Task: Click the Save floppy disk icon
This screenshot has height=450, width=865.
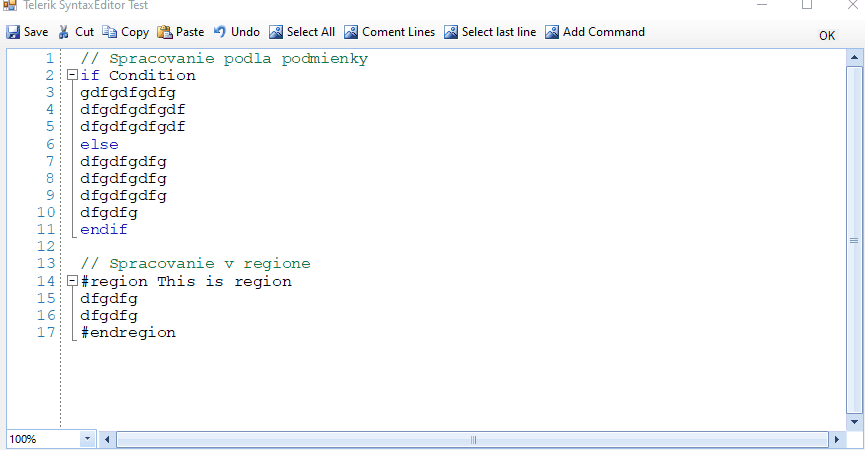Action: coord(13,32)
